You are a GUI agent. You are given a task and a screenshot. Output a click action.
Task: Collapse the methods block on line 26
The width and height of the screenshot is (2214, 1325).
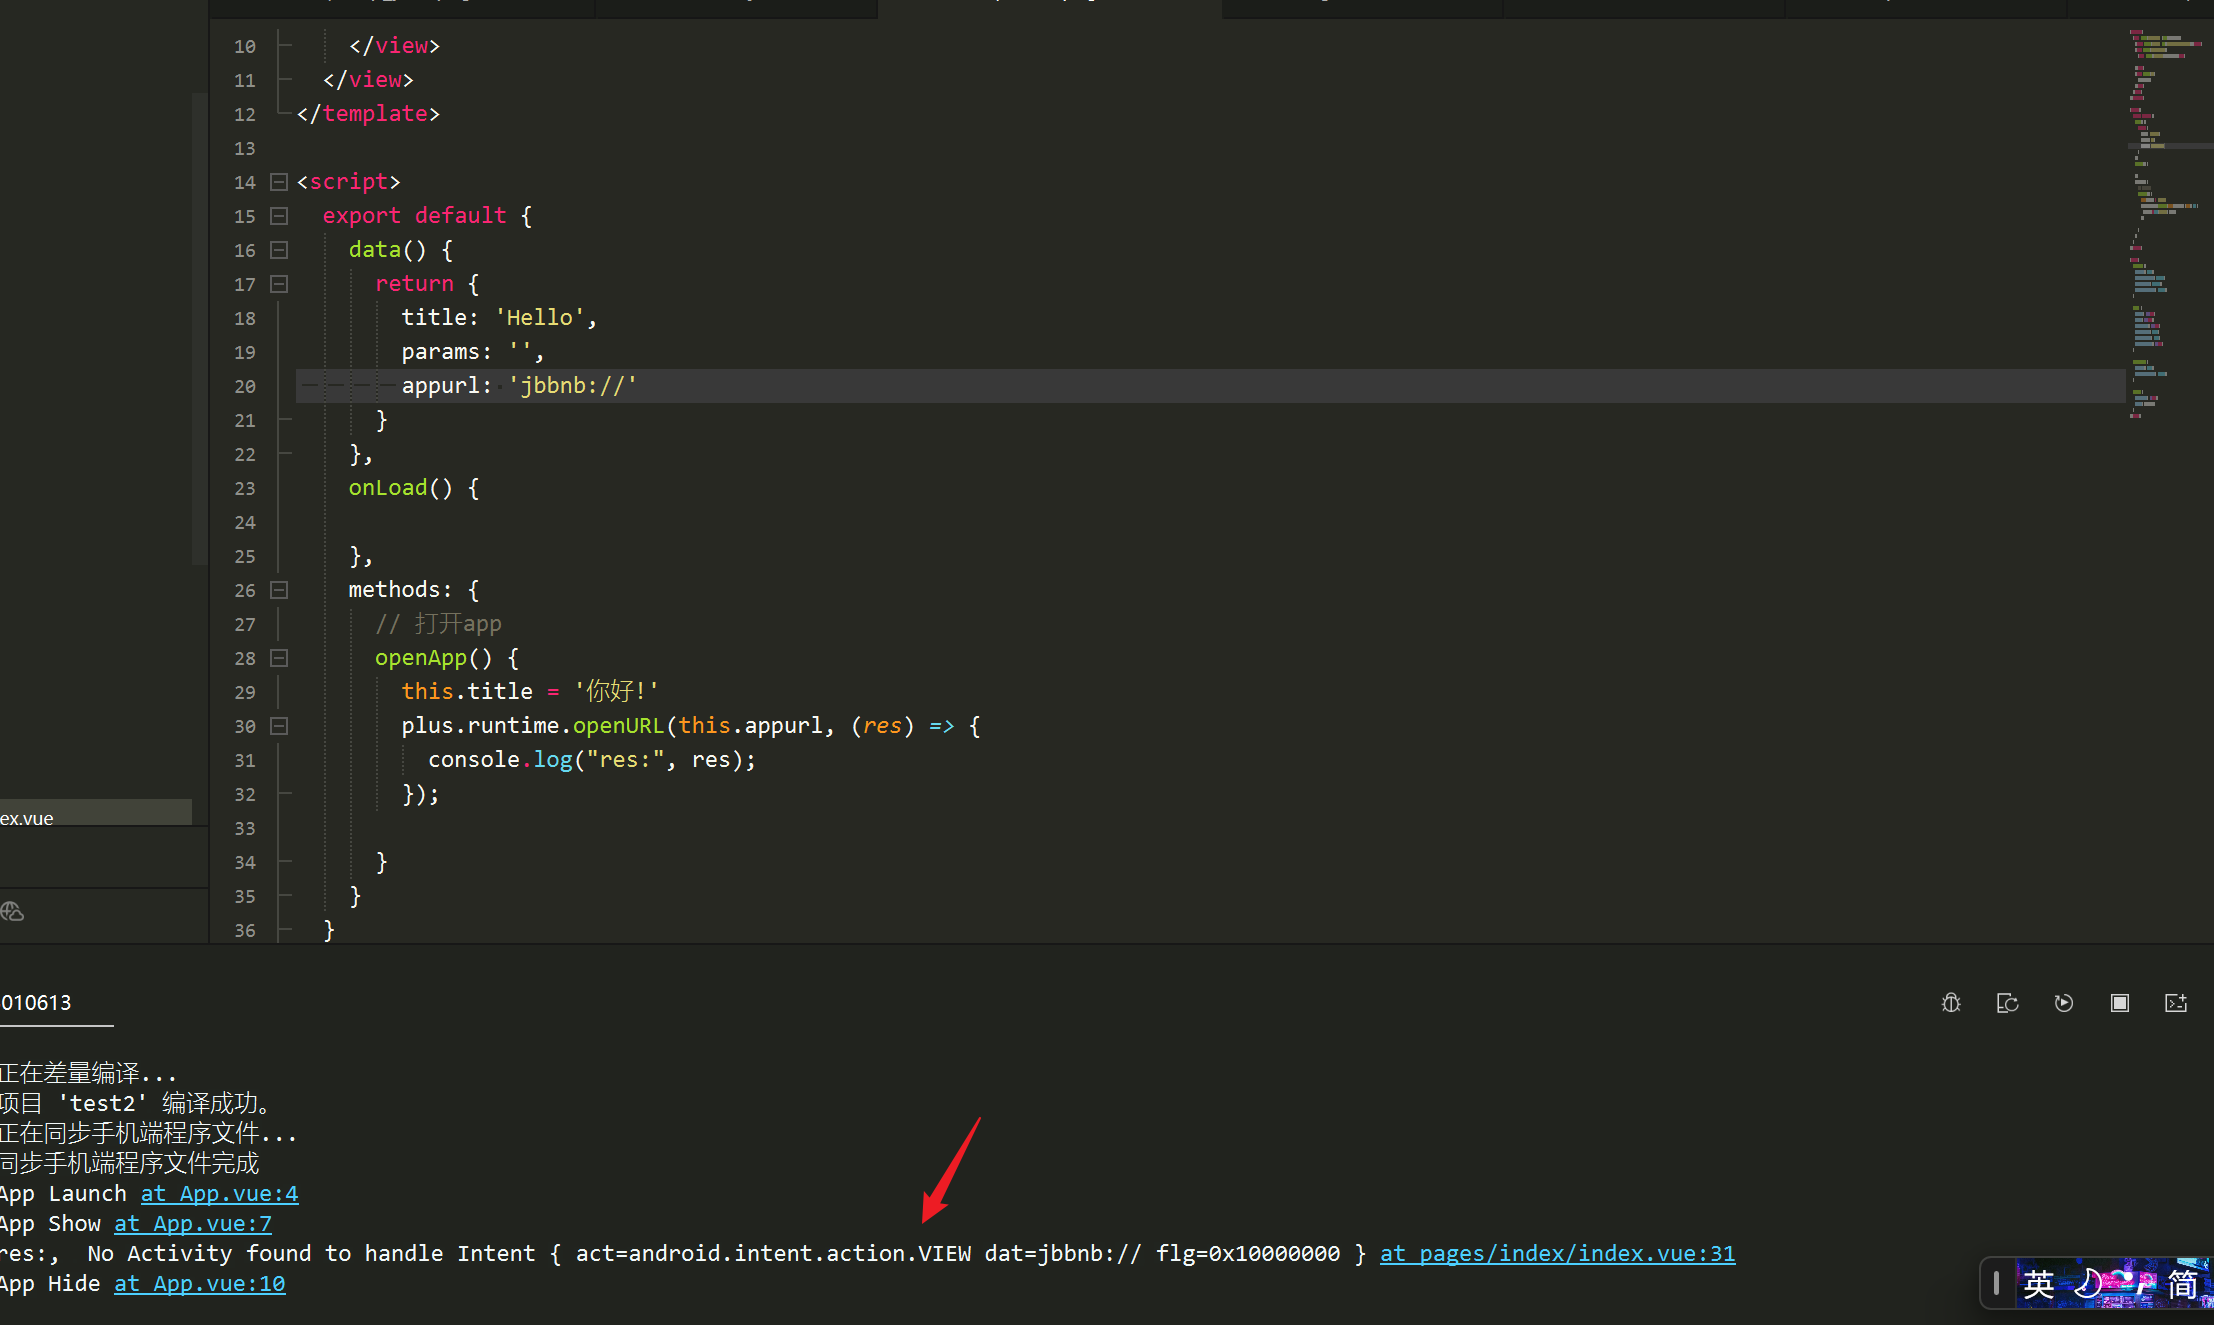pyautogui.click(x=279, y=590)
